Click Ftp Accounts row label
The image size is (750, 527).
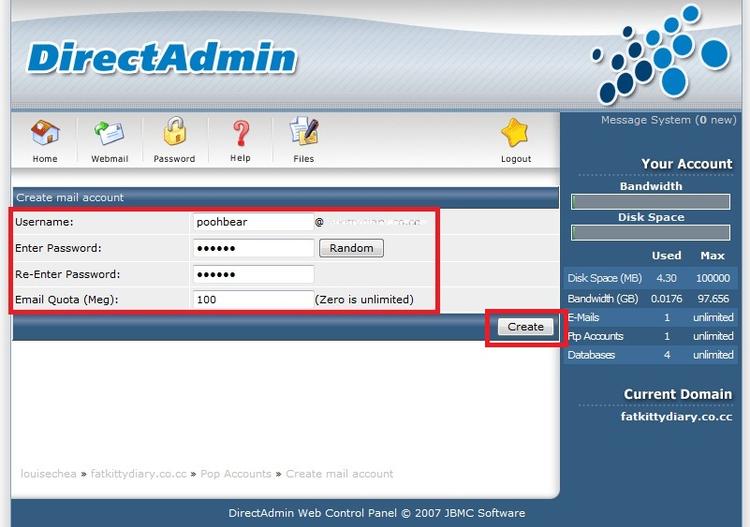point(596,336)
